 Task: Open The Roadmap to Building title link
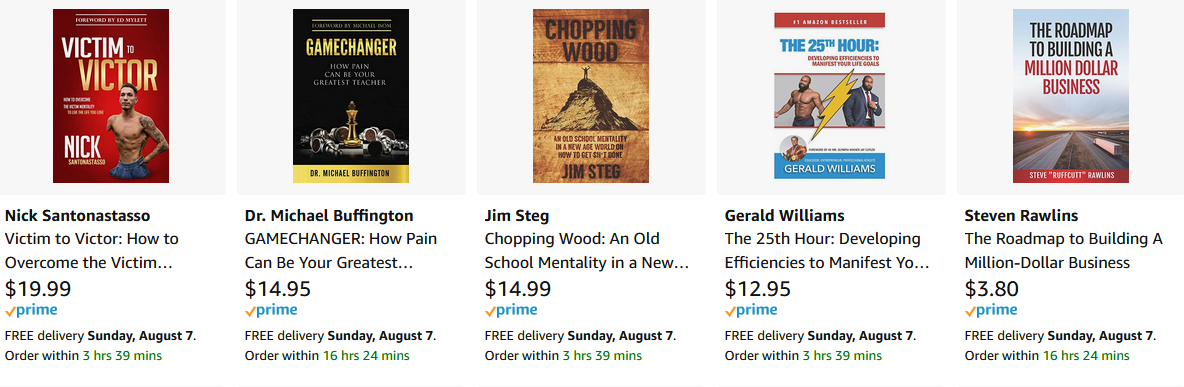tap(1063, 250)
